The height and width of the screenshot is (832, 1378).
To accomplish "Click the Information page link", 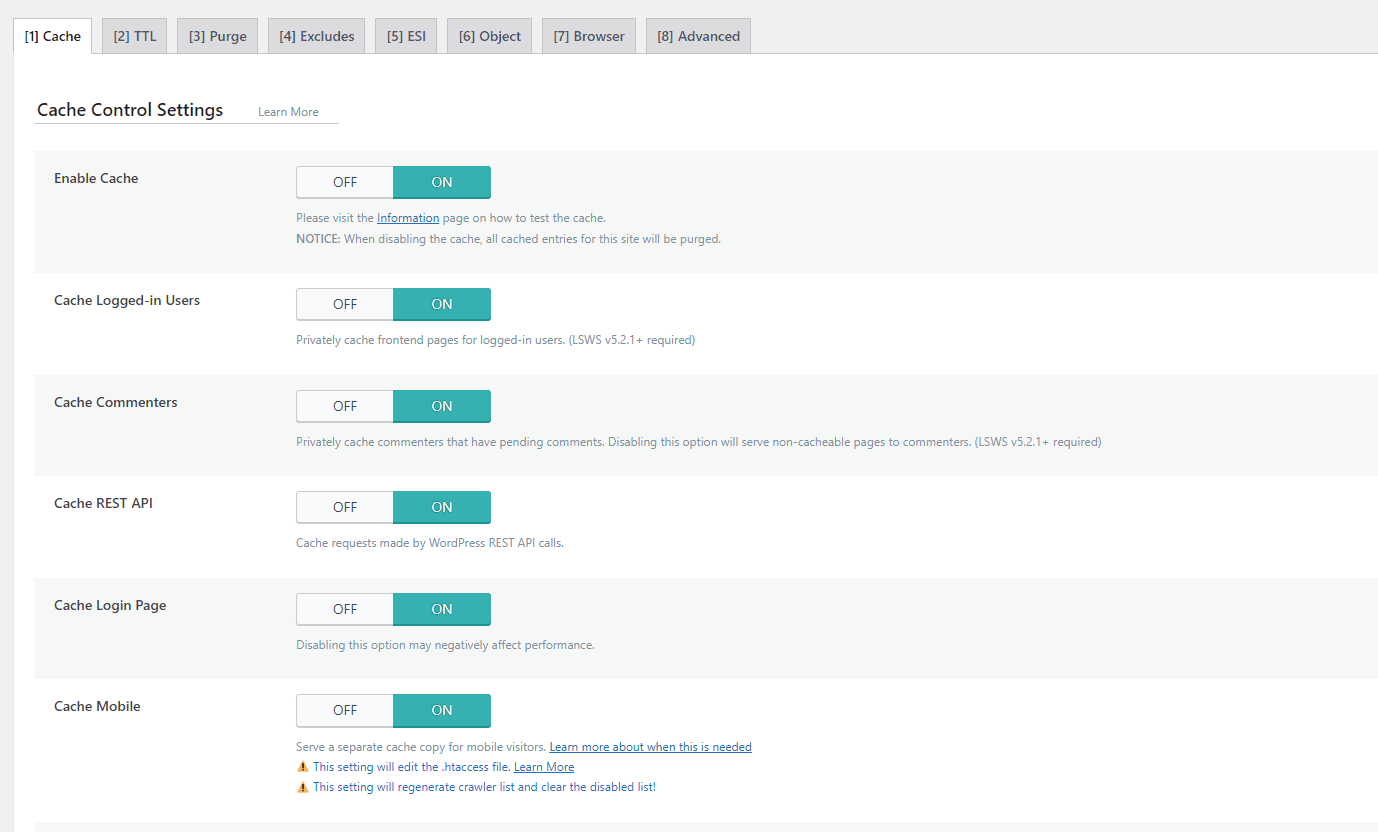I will [x=408, y=217].
